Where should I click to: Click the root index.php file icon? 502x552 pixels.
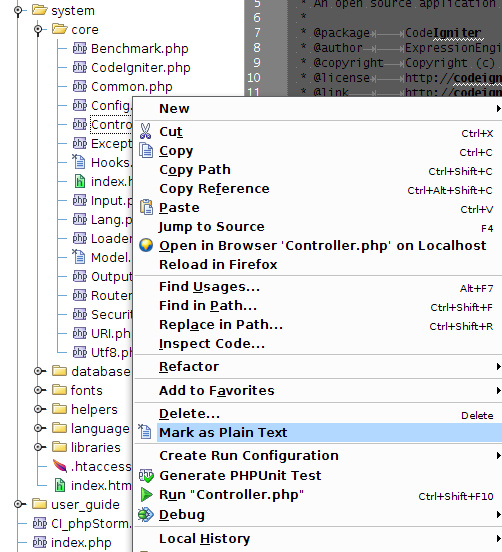[40, 542]
